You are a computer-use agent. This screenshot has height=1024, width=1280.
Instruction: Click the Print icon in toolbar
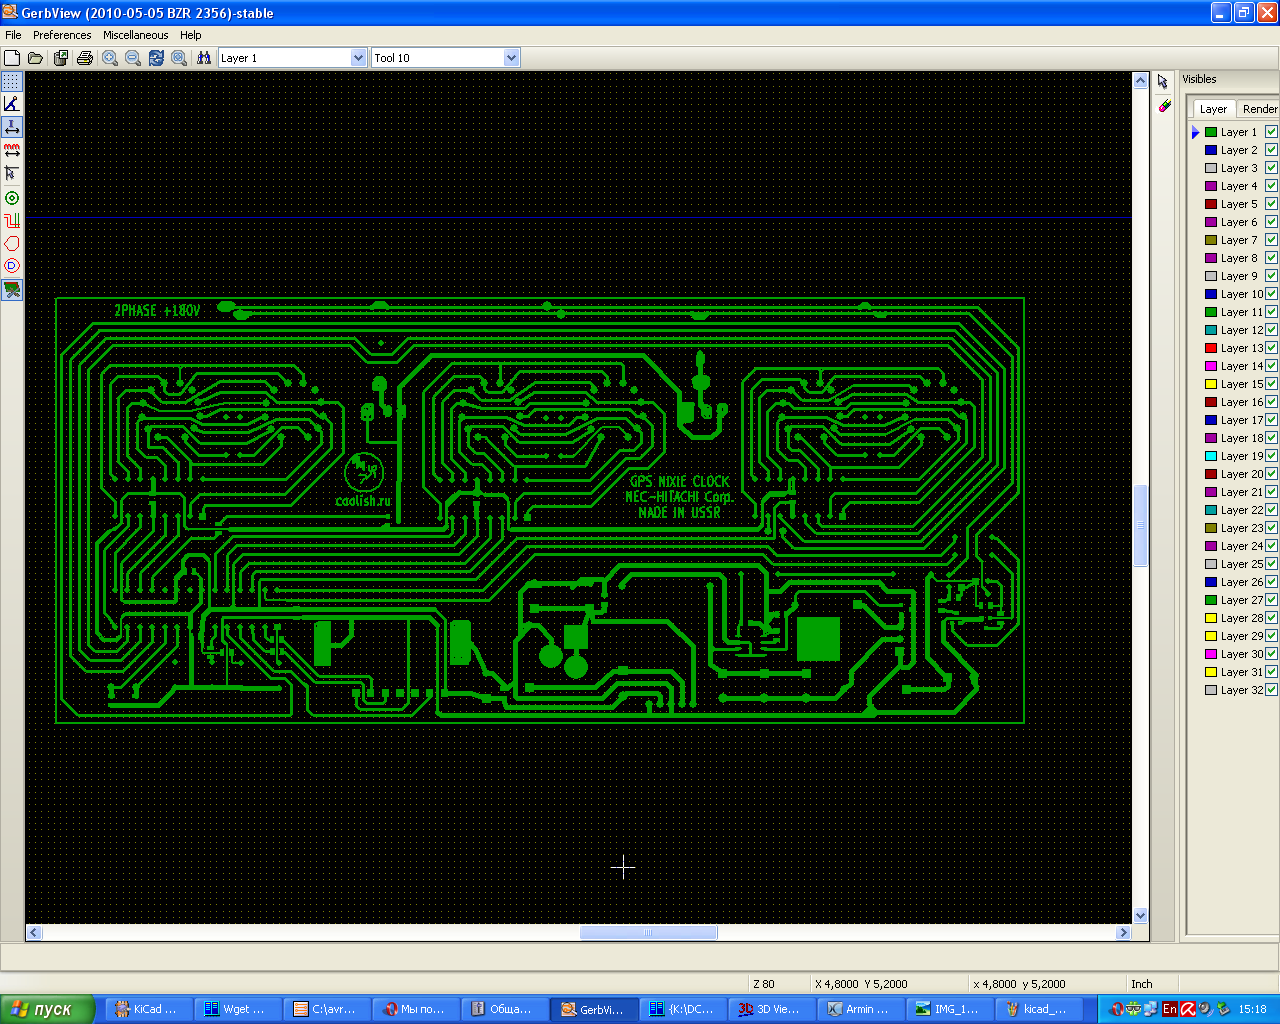pos(85,58)
